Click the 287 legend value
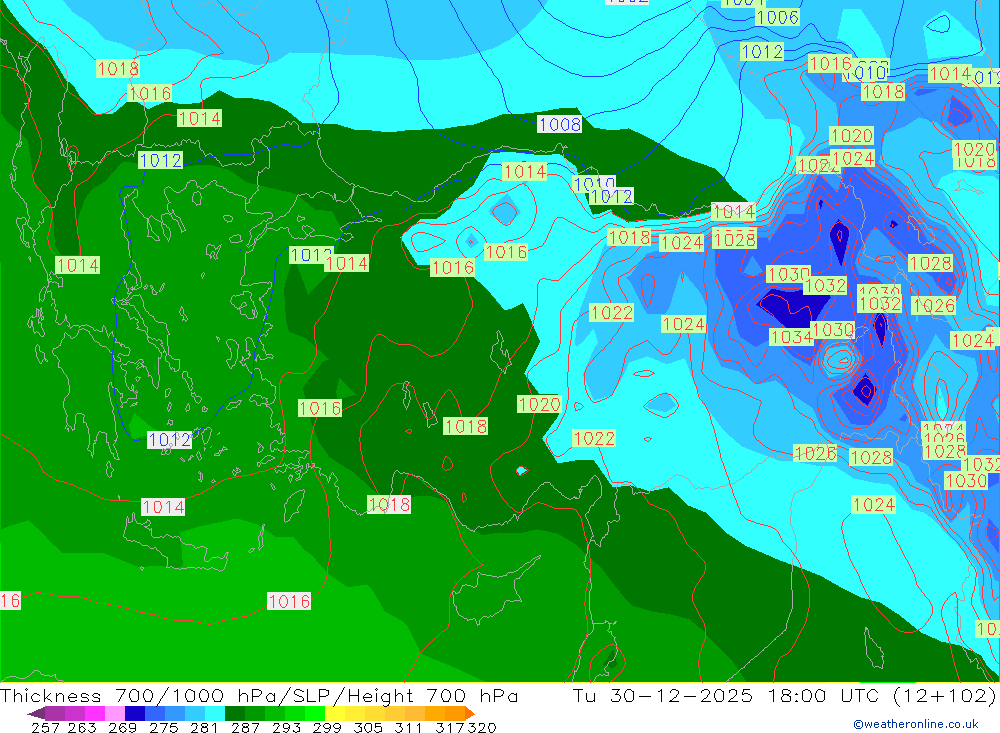This screenshot has width=1000, height=733. 246,727
